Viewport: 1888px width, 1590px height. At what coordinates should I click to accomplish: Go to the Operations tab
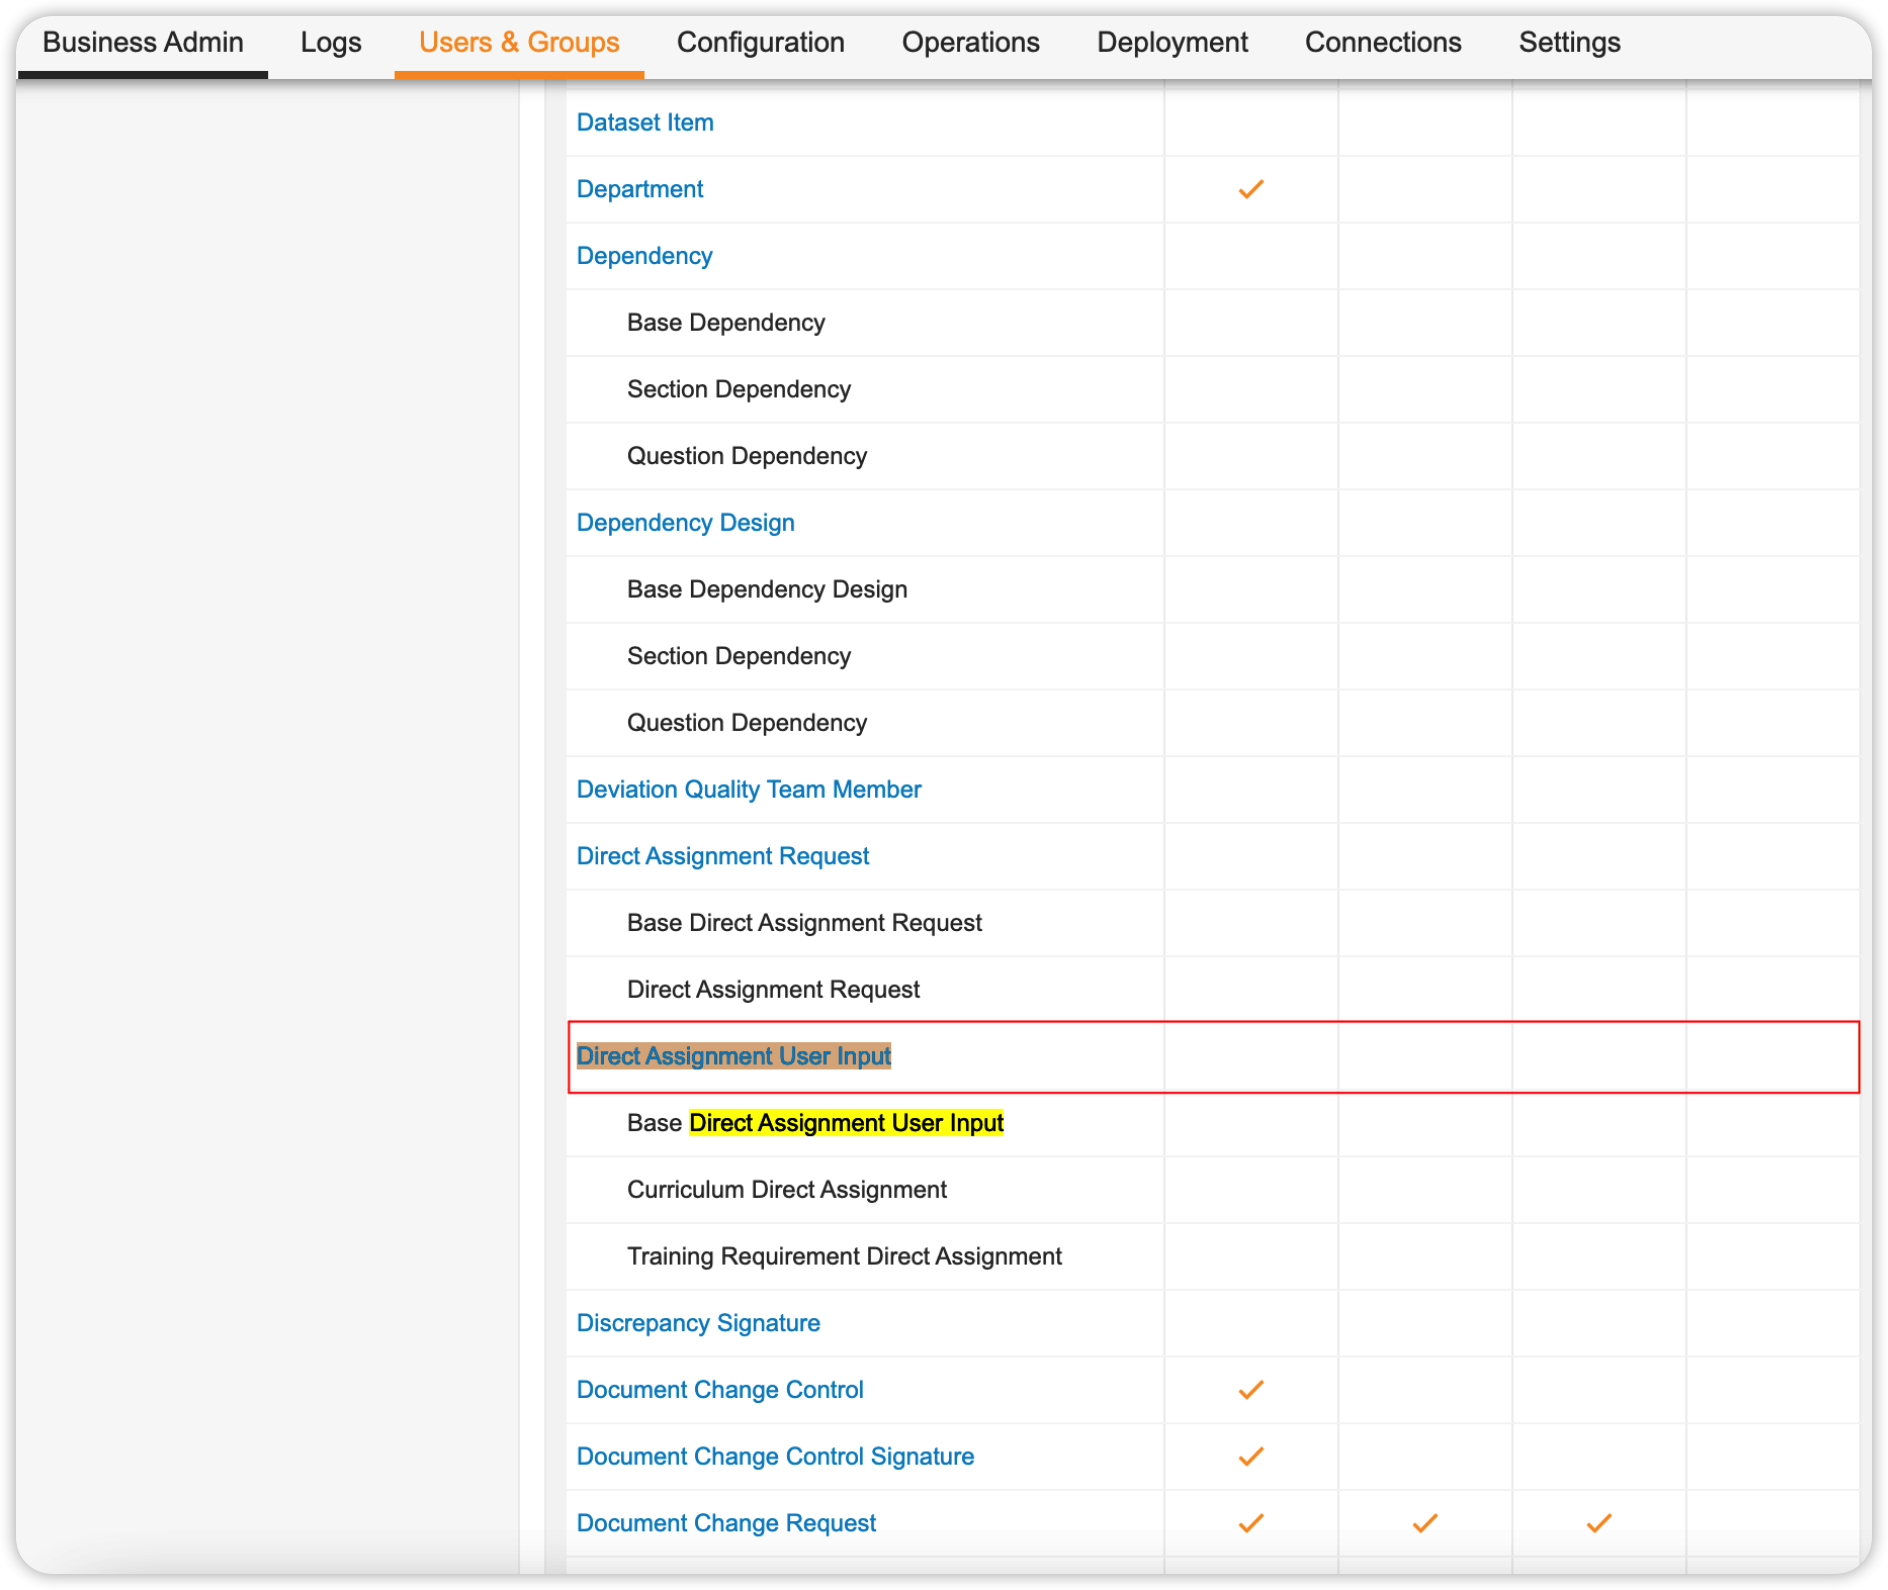[970, 43]
